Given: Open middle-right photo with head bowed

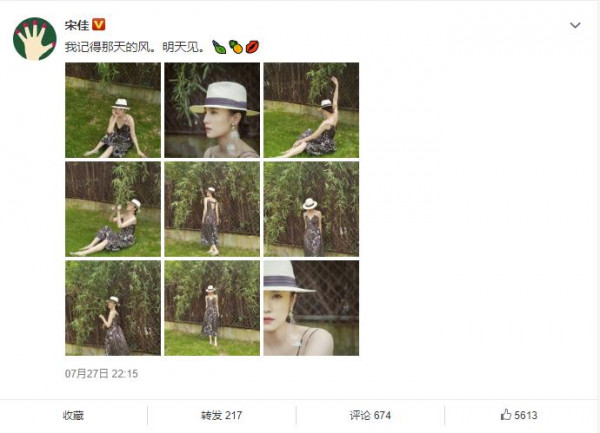Looking at the screenshot, I should coord(311,209).
